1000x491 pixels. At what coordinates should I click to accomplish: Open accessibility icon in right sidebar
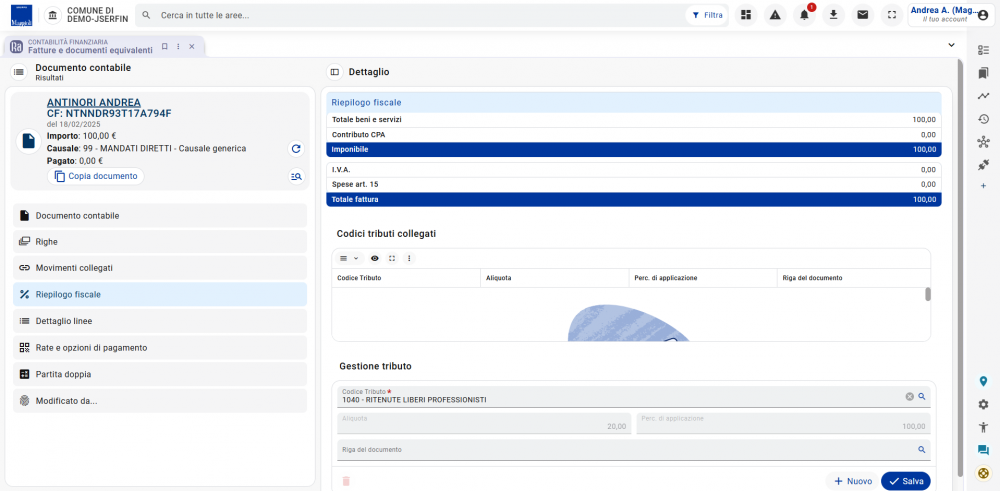tap(983, 427)
